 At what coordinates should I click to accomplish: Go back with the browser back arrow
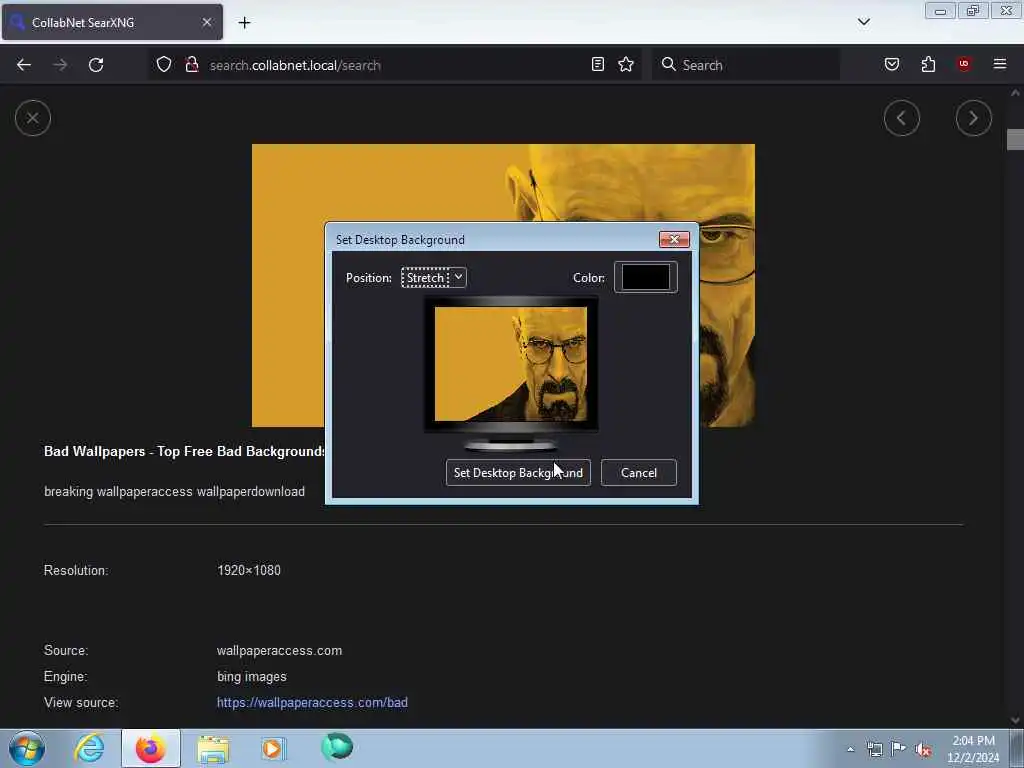24,65
